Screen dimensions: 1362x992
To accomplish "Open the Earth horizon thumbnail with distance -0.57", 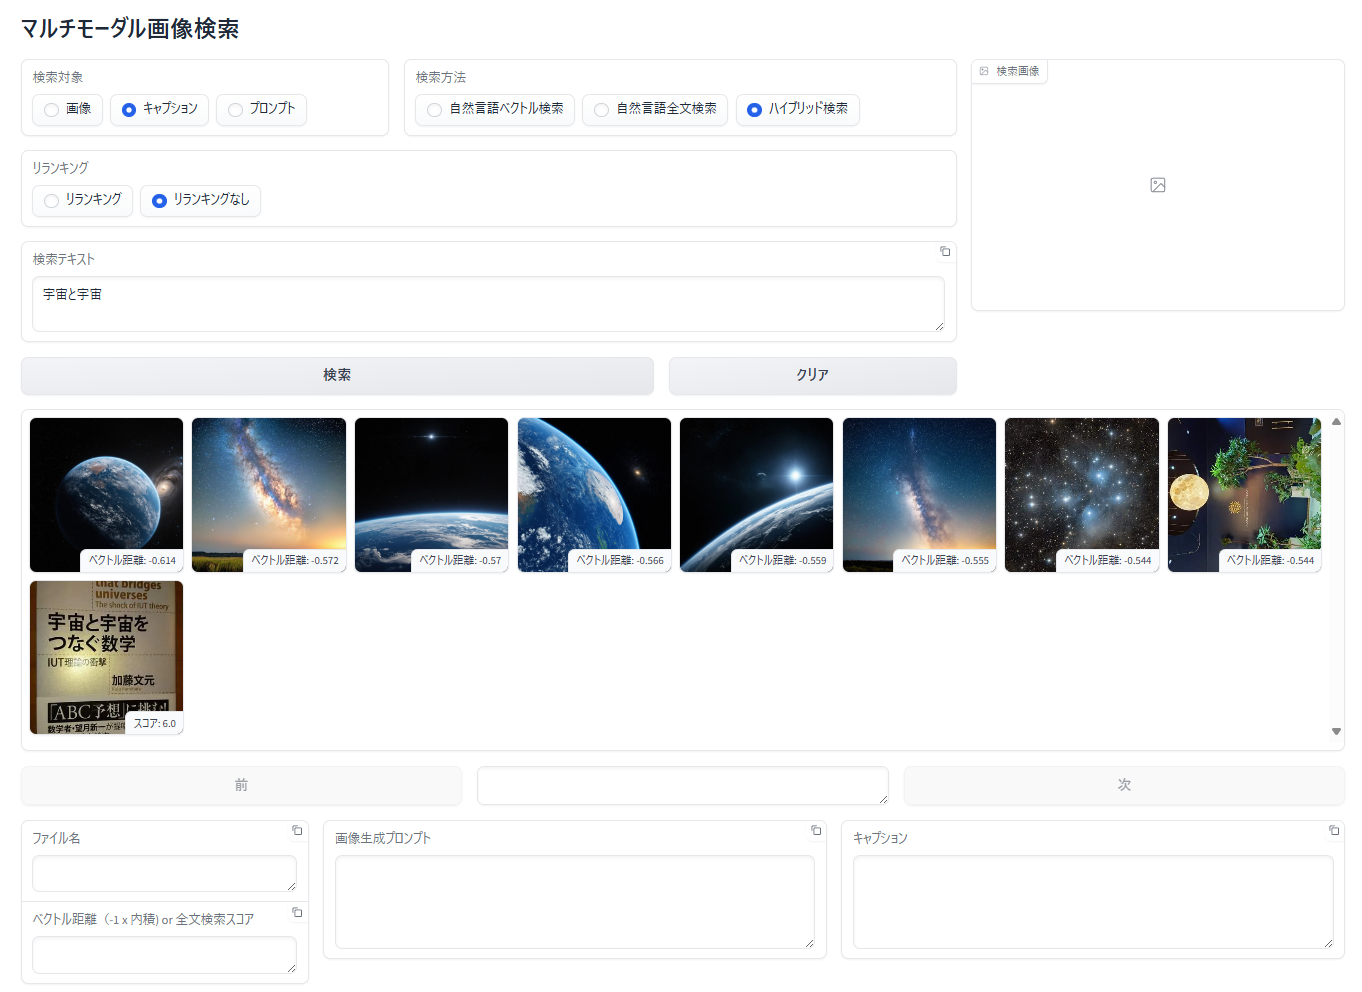I will 431,495.
